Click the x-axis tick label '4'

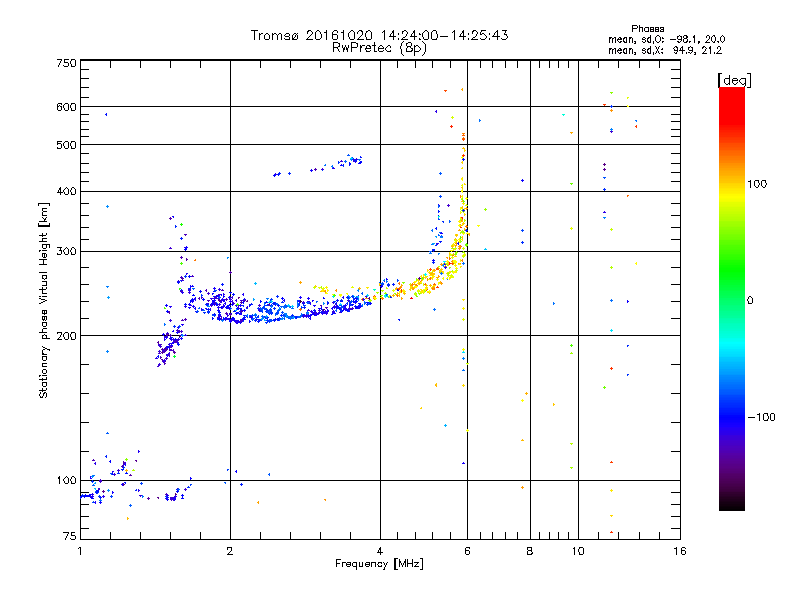click(x=380, y=551)
